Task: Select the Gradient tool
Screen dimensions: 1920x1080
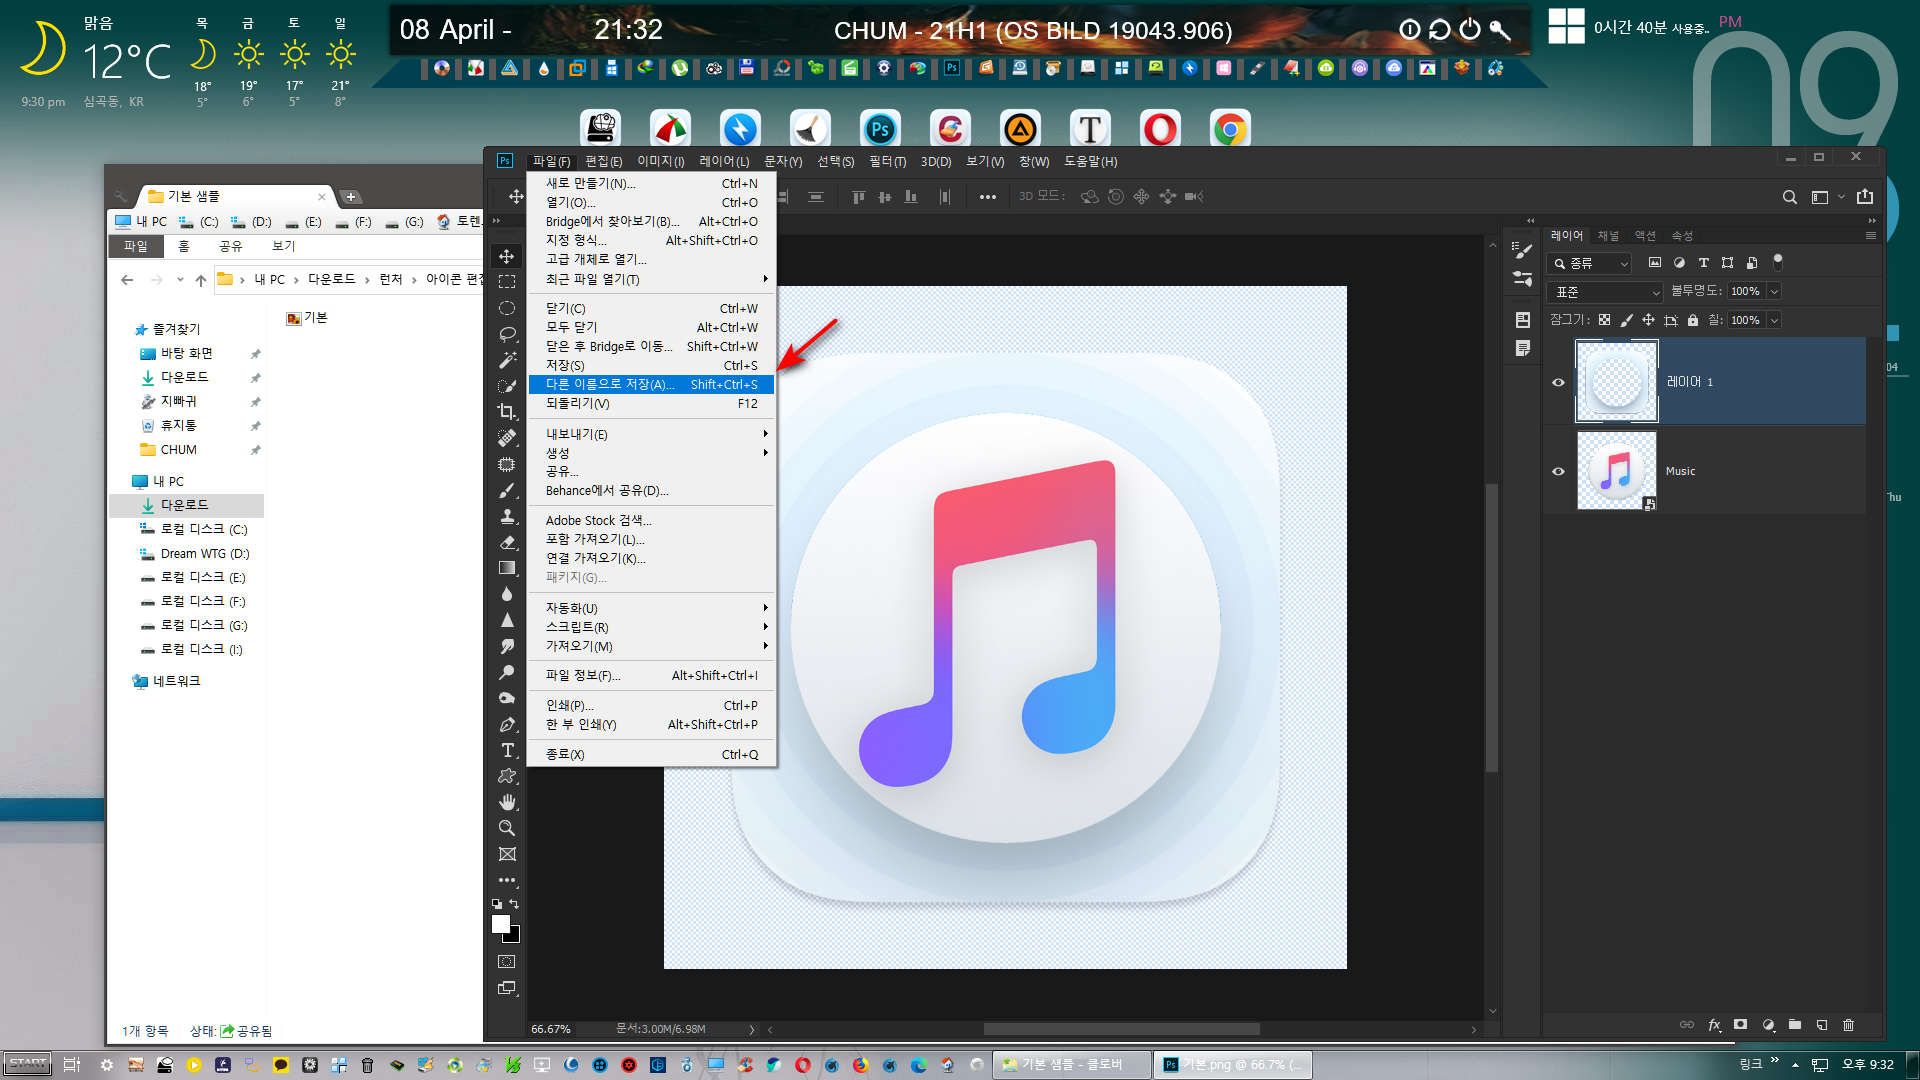Action: click(x=507, y=568)
